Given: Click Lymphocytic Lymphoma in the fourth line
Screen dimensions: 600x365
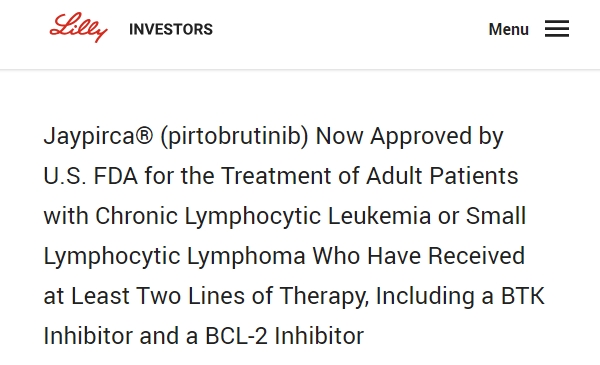Looking at the screenshot, I should point(174,256).
